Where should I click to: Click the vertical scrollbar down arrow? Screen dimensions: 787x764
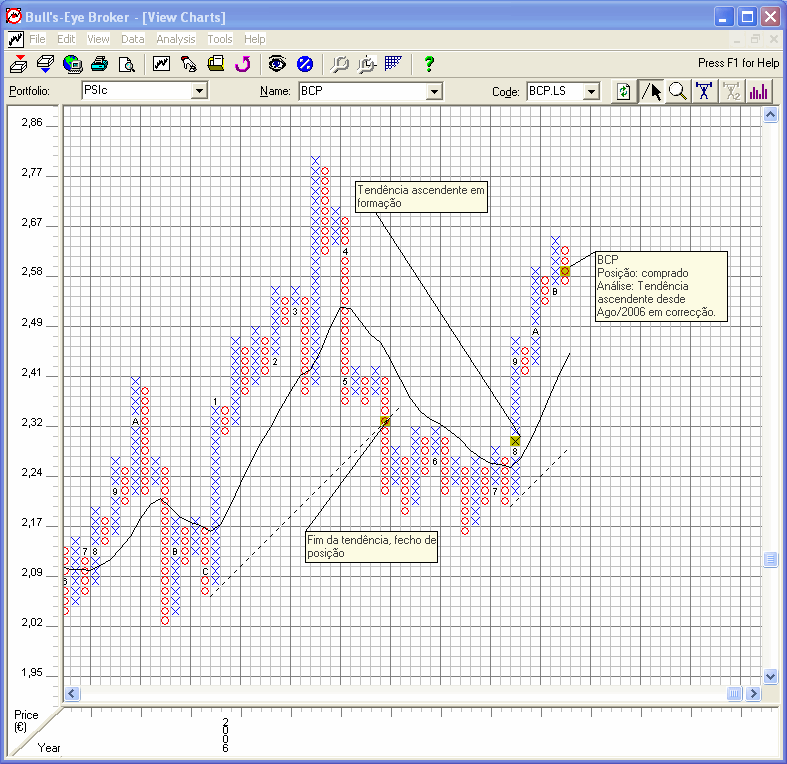point(770,676)
